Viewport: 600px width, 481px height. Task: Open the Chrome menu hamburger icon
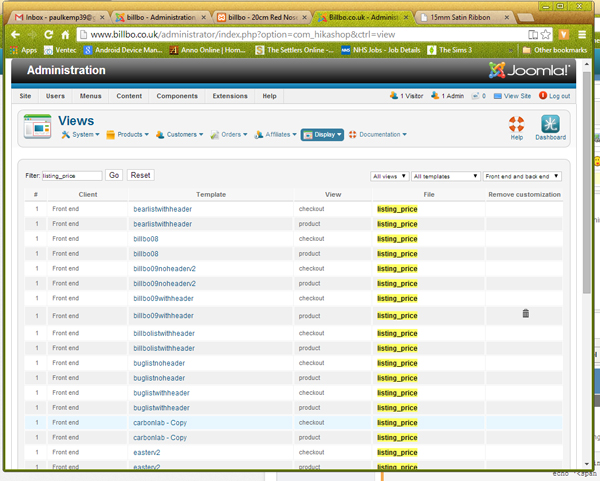point(582,34)
